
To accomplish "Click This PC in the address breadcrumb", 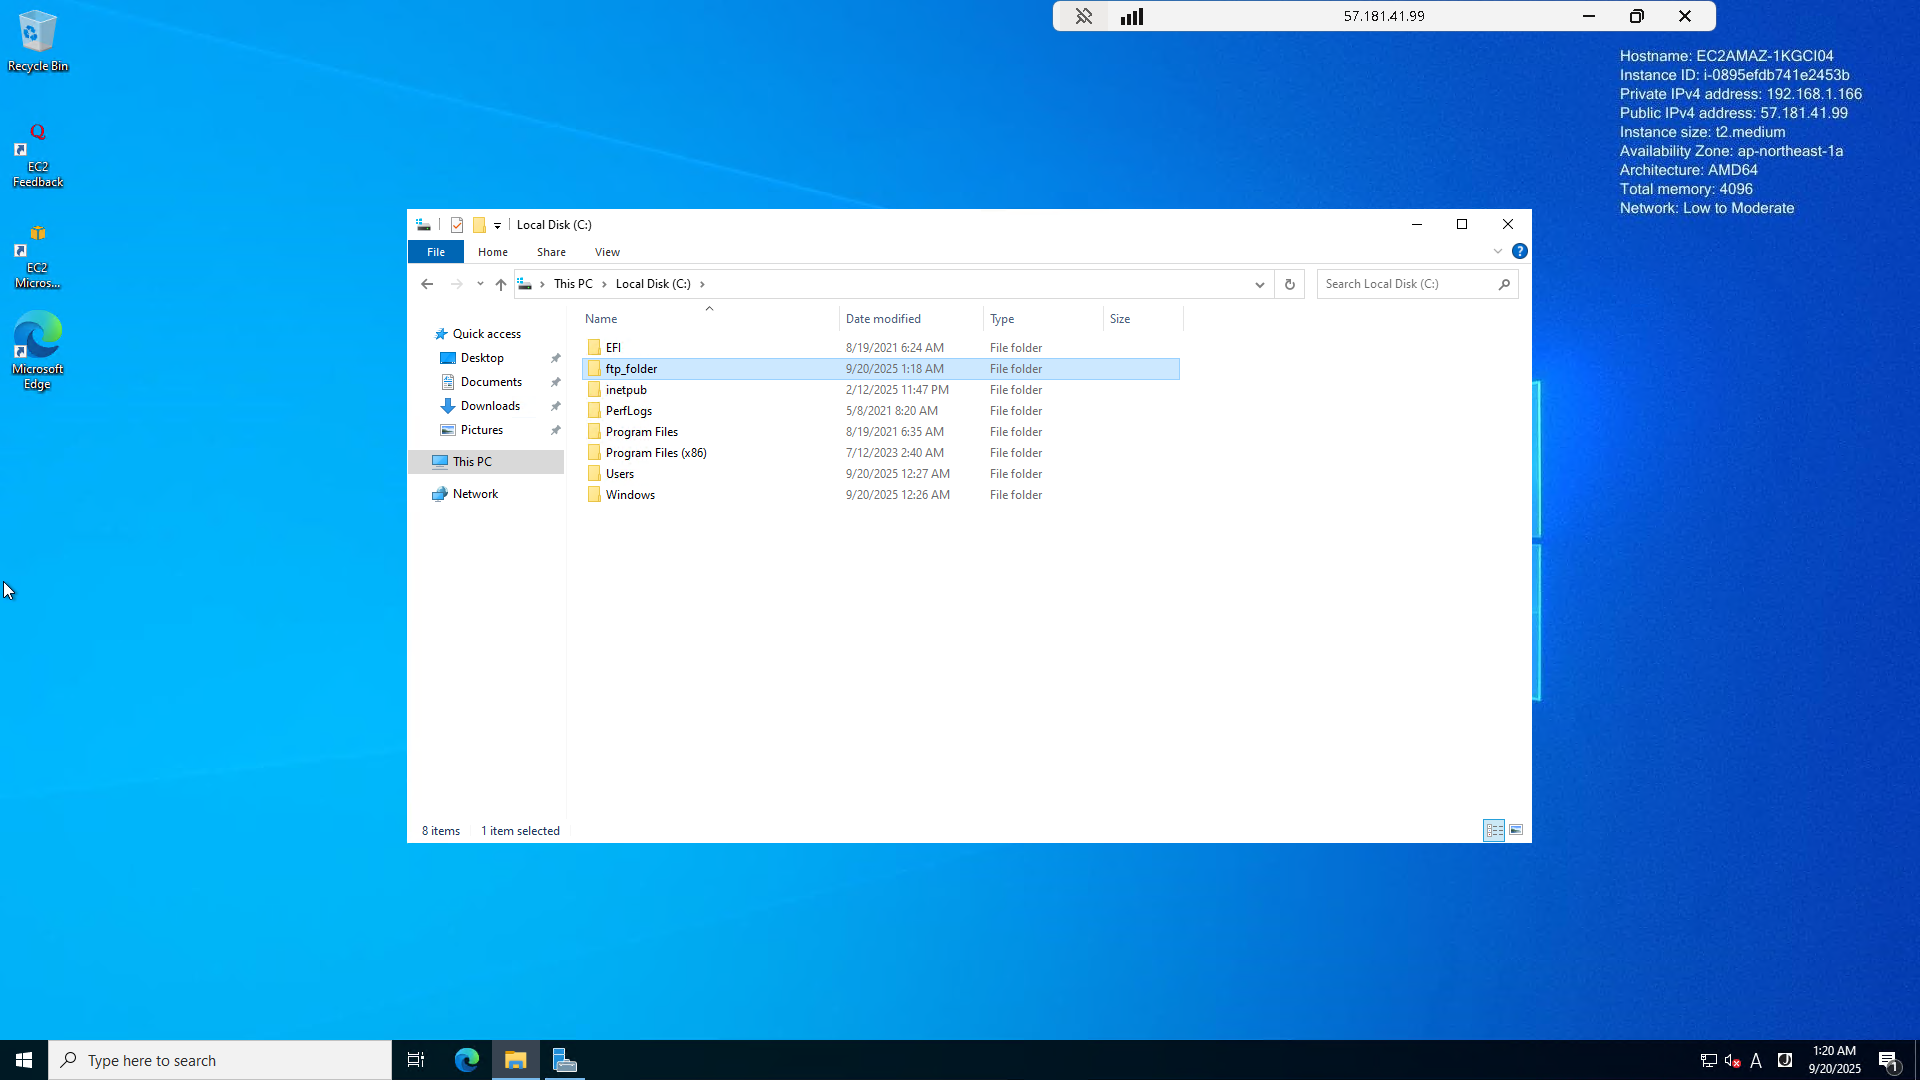I will (573, 284).
